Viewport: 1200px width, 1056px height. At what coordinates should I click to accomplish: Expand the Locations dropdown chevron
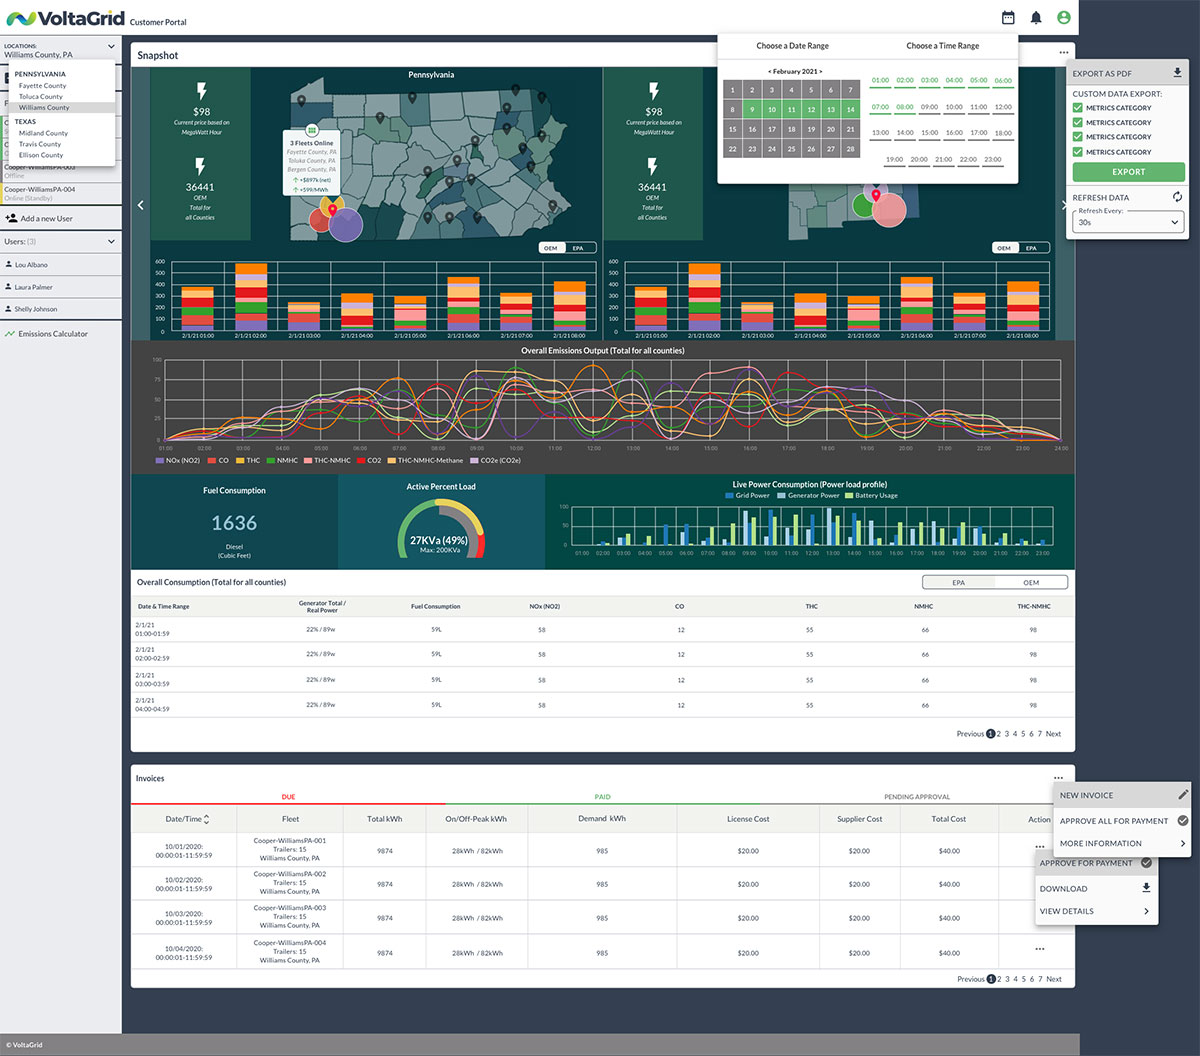[111, 46]
